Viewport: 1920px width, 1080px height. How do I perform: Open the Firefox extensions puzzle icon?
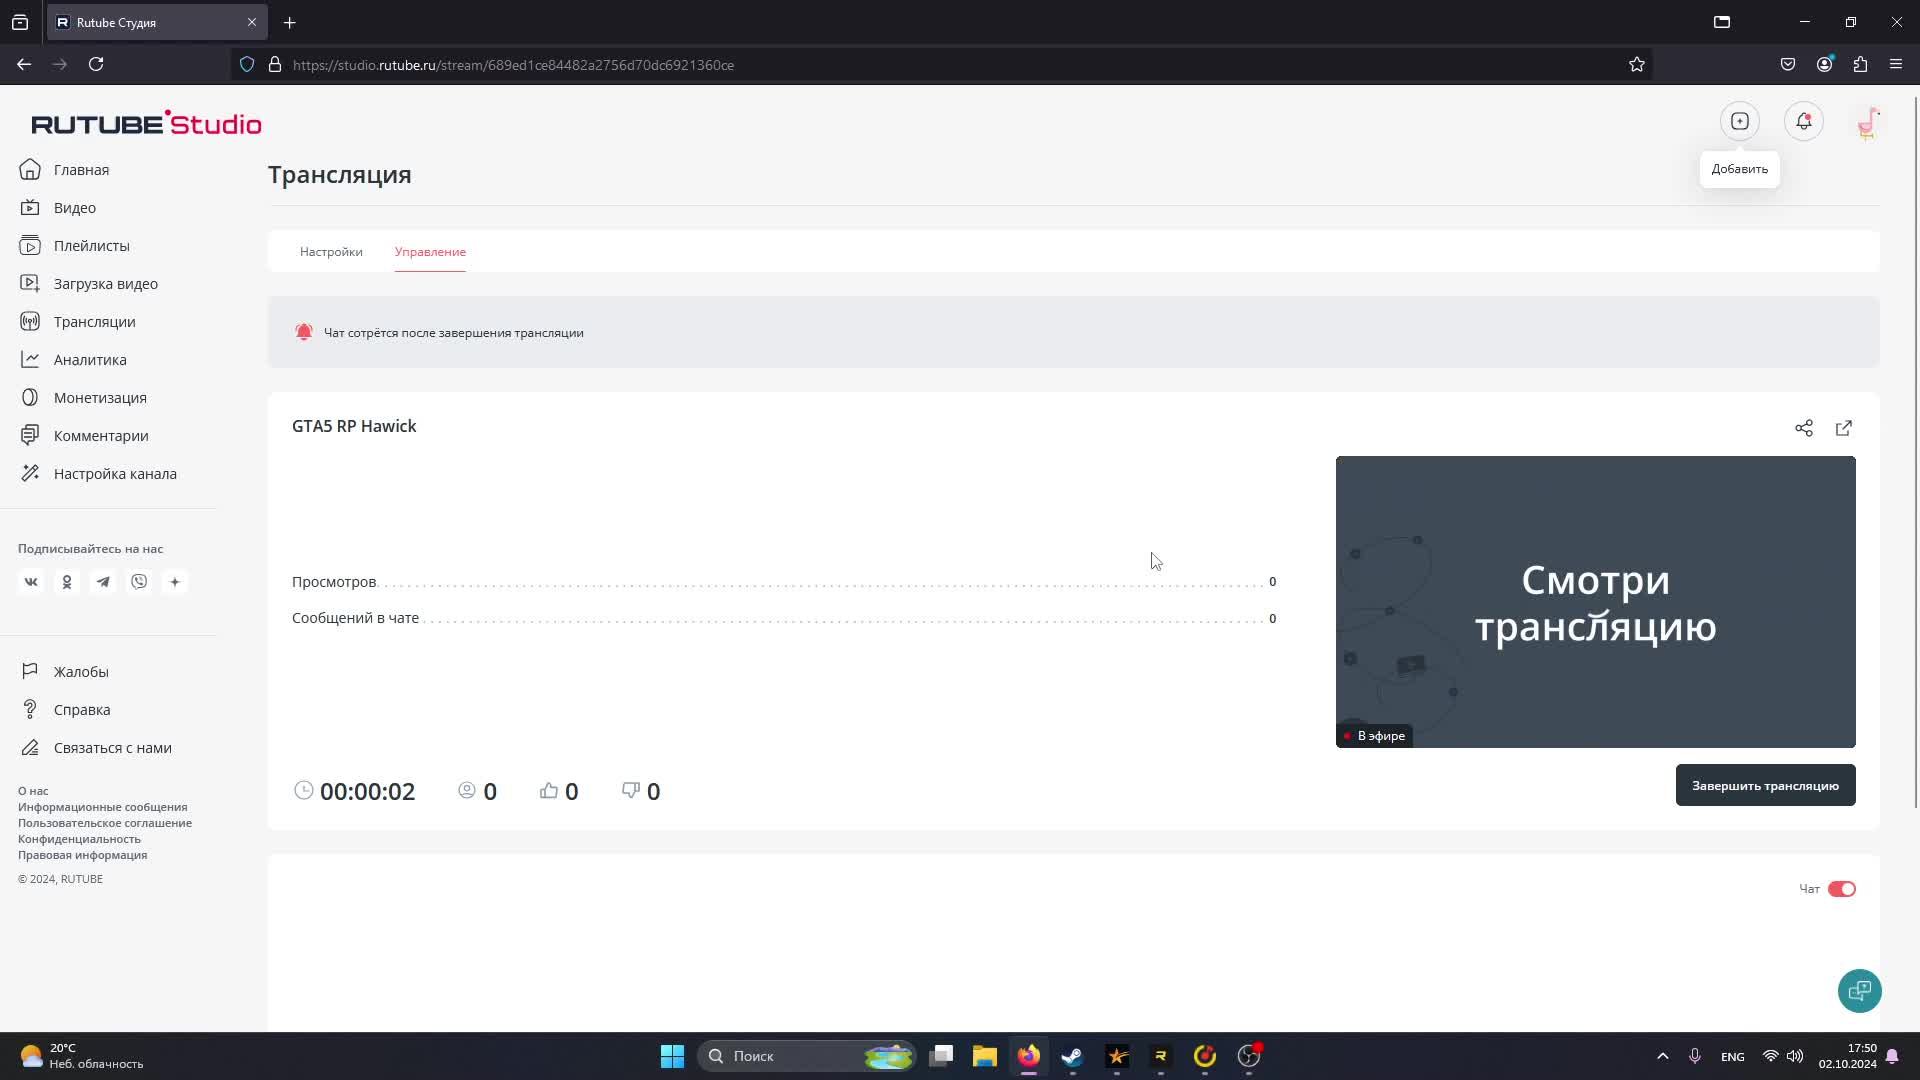coord(1860,65)
